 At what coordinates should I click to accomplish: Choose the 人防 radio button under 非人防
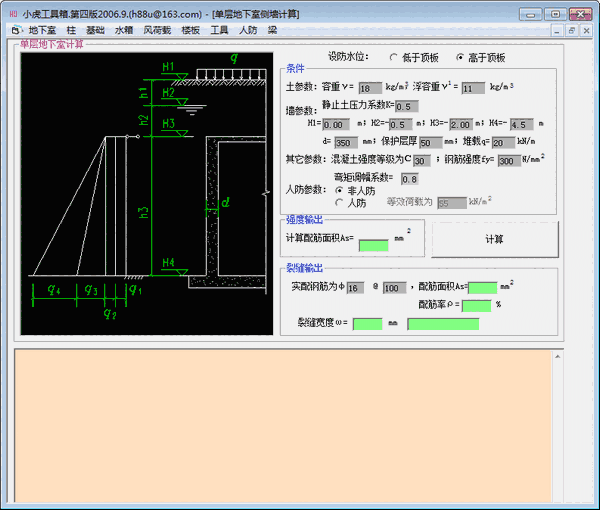[x=340, y=202]
